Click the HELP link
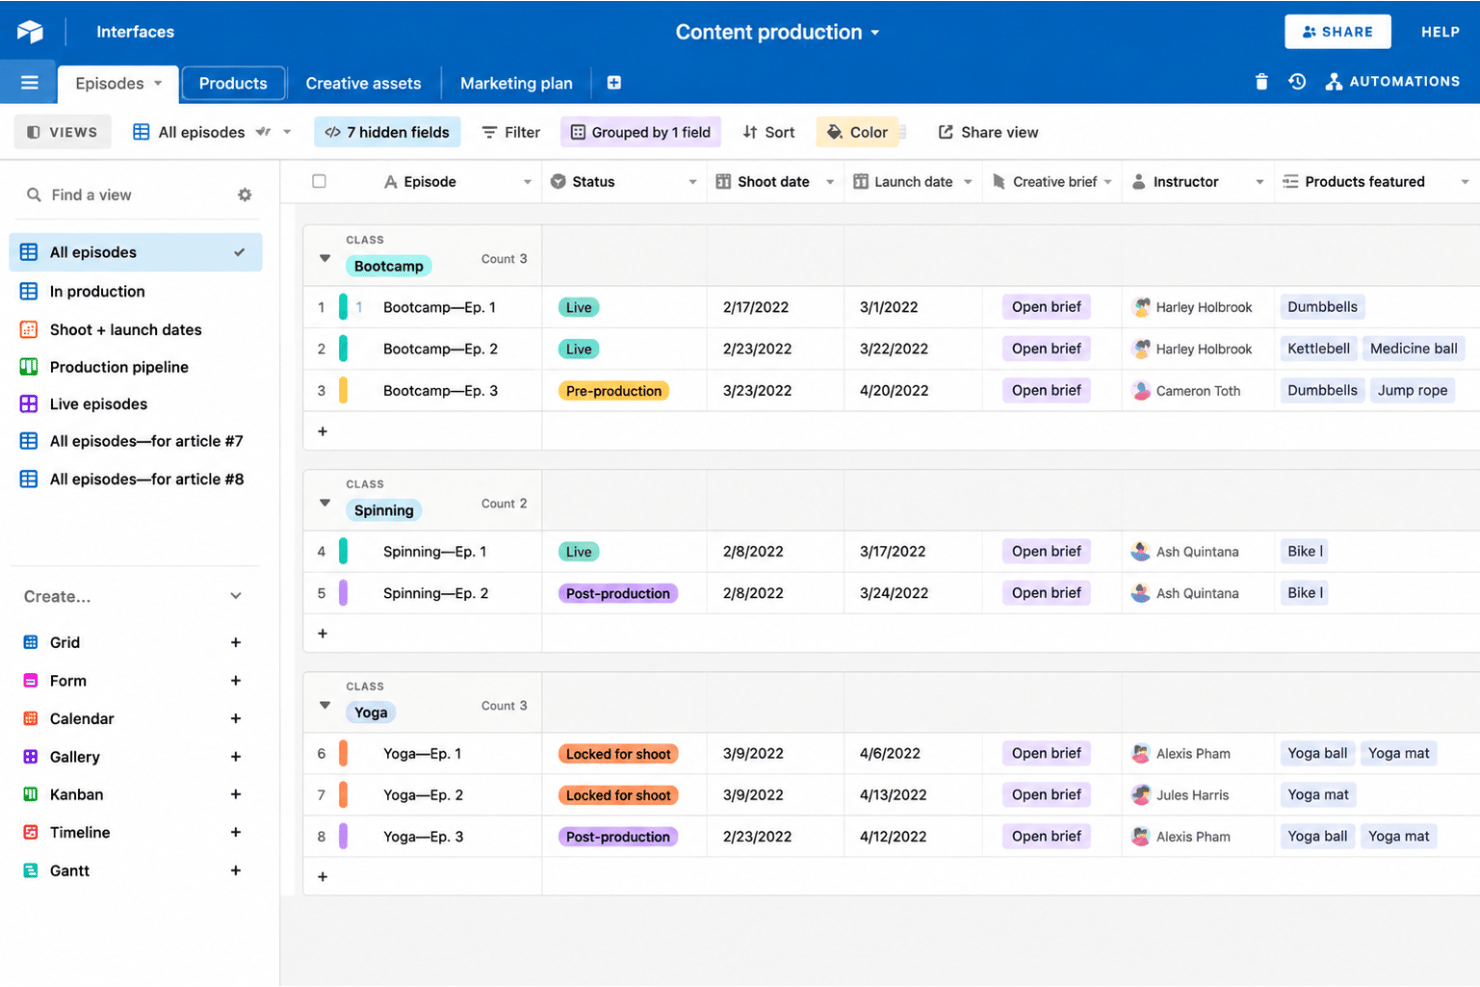Screen dimensions: 1480x987 [1440, 32]
